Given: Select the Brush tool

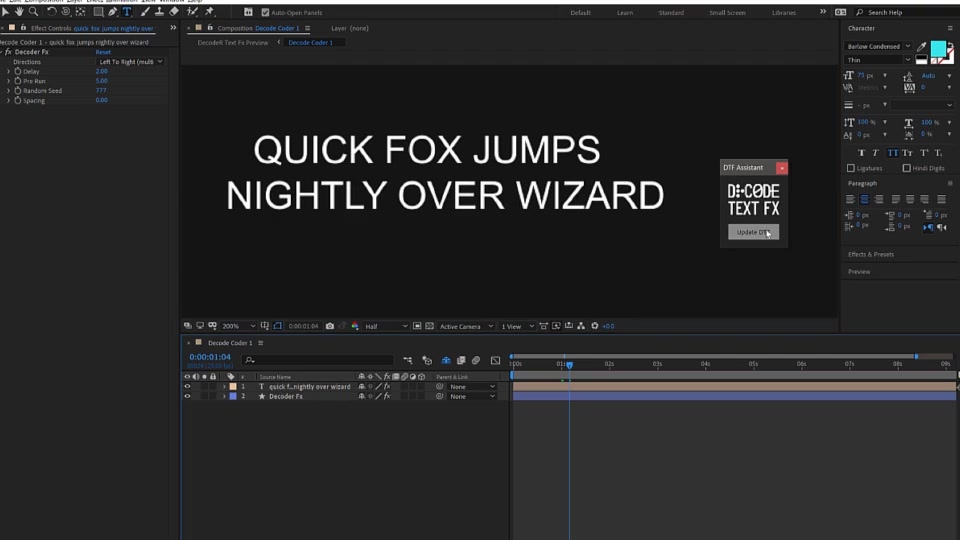Looking at the screenshot, I should click(x=144, y=12).
